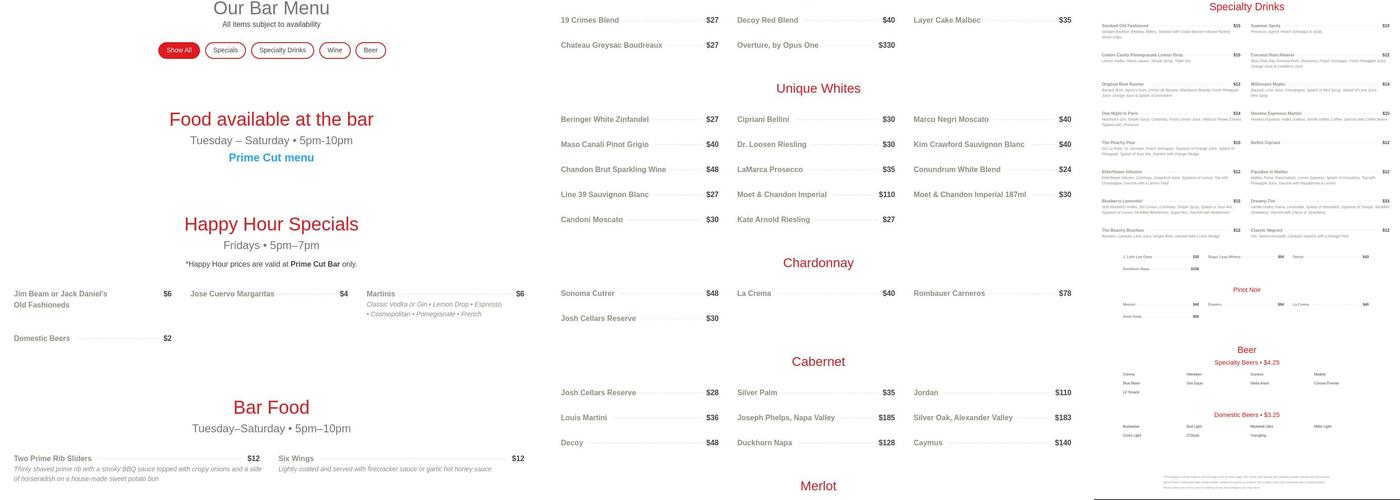Select the Wine filter pill
The width and height of the screenshot is (1400, 500).
[x=335, y=50]
